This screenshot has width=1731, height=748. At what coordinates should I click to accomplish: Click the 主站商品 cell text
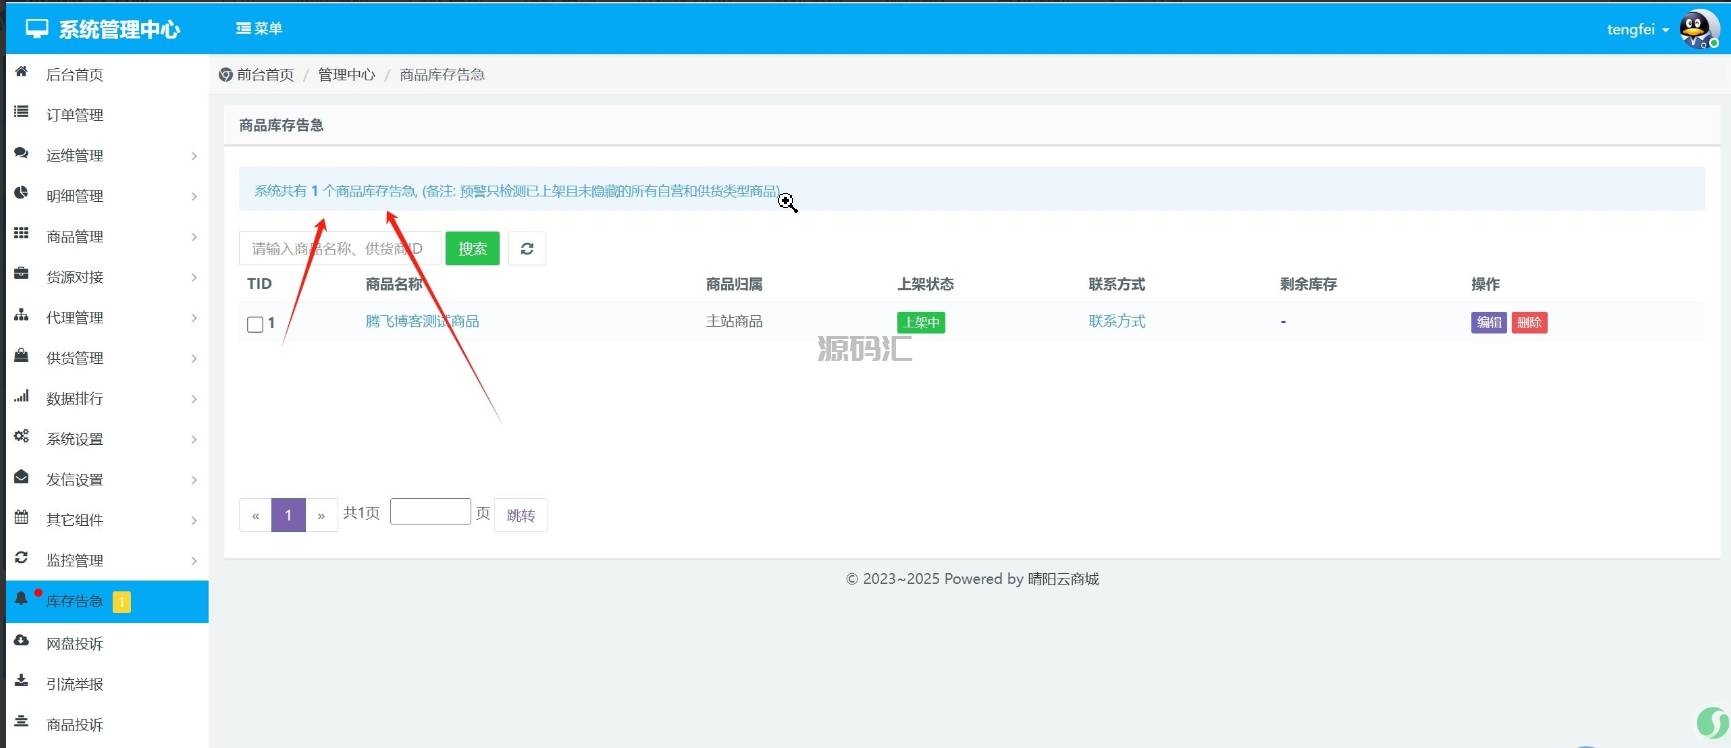[734, 321]
